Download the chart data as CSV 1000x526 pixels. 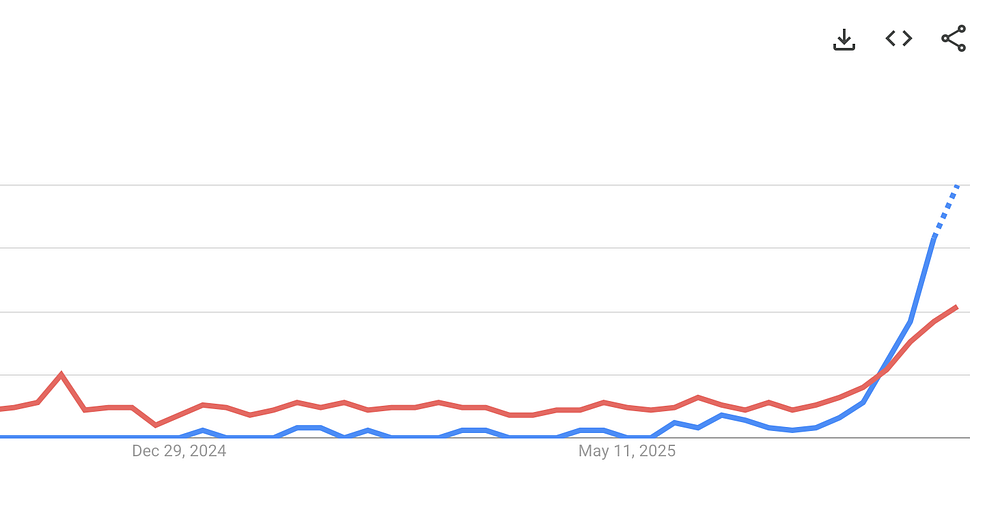point(844,40)
